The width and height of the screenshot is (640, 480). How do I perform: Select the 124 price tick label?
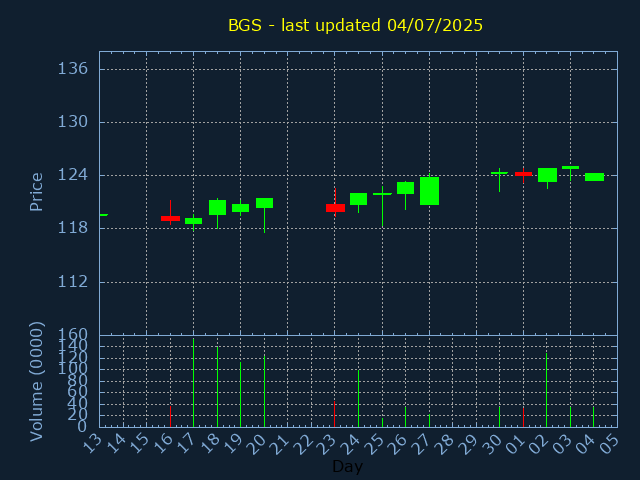[73, 175]
